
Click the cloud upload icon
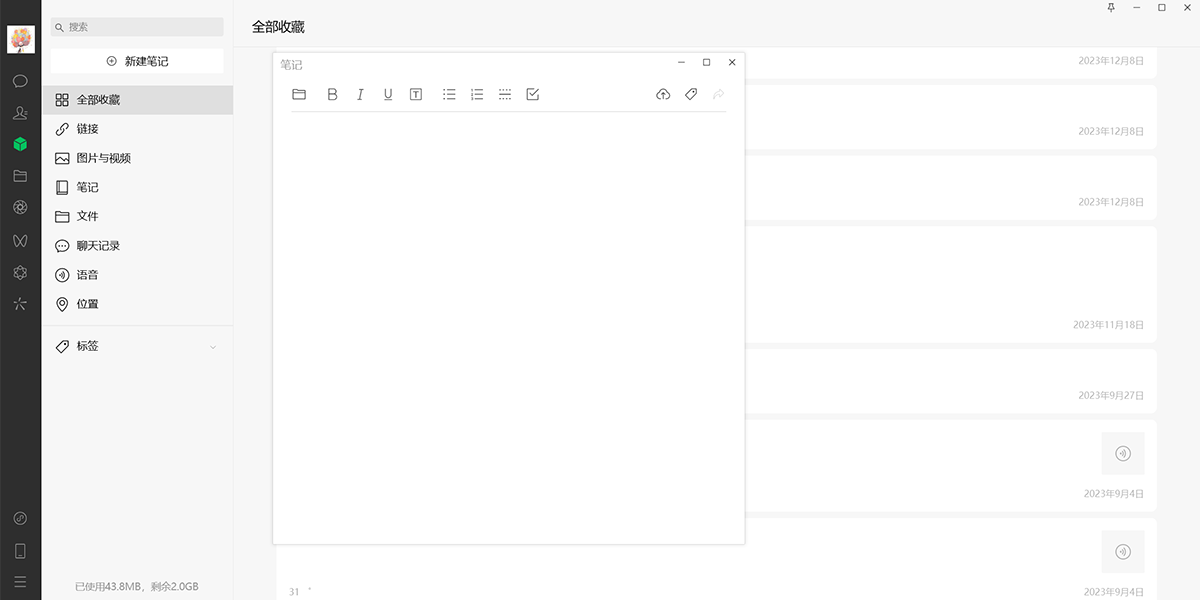click(662, 94)
